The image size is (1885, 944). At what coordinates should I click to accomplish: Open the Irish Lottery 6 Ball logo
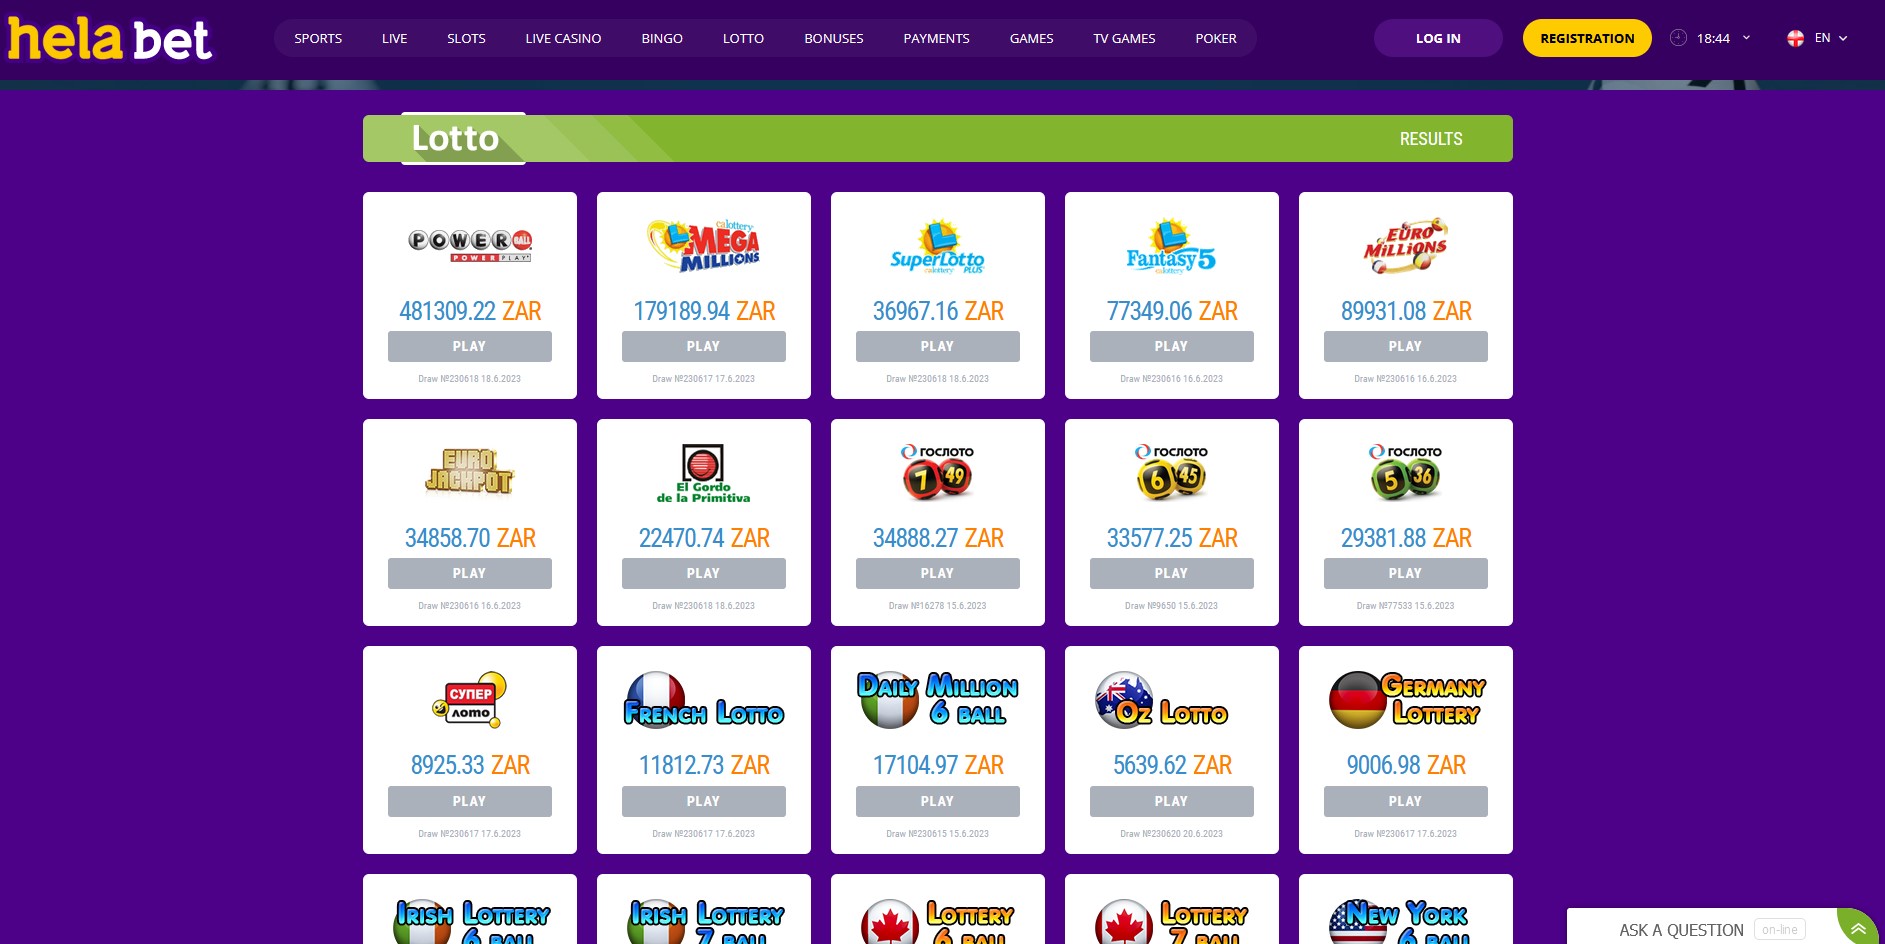[x=472, y=921]
